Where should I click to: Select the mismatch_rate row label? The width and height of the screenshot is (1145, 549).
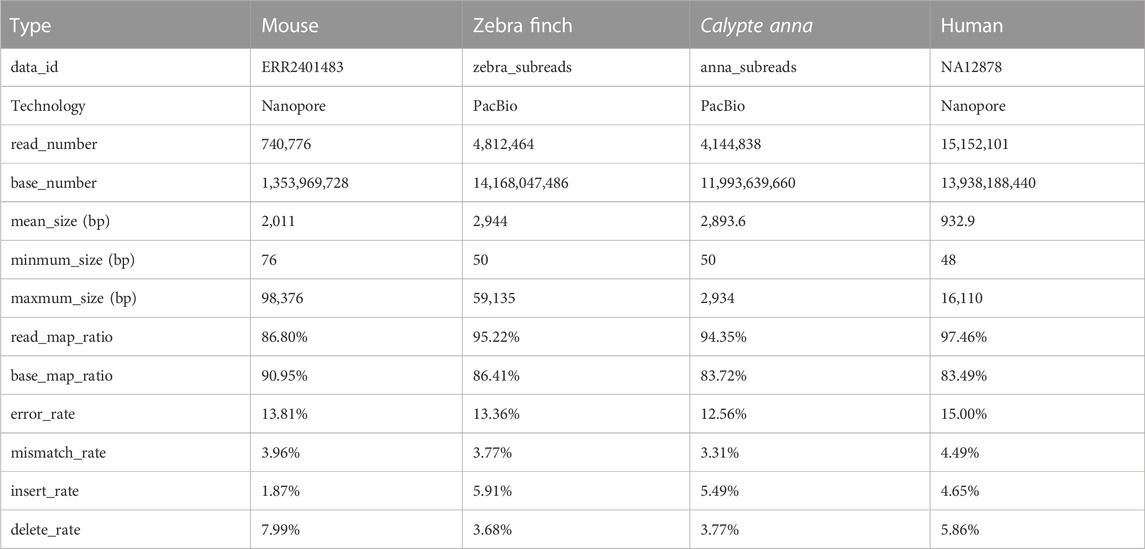(58, 453)
